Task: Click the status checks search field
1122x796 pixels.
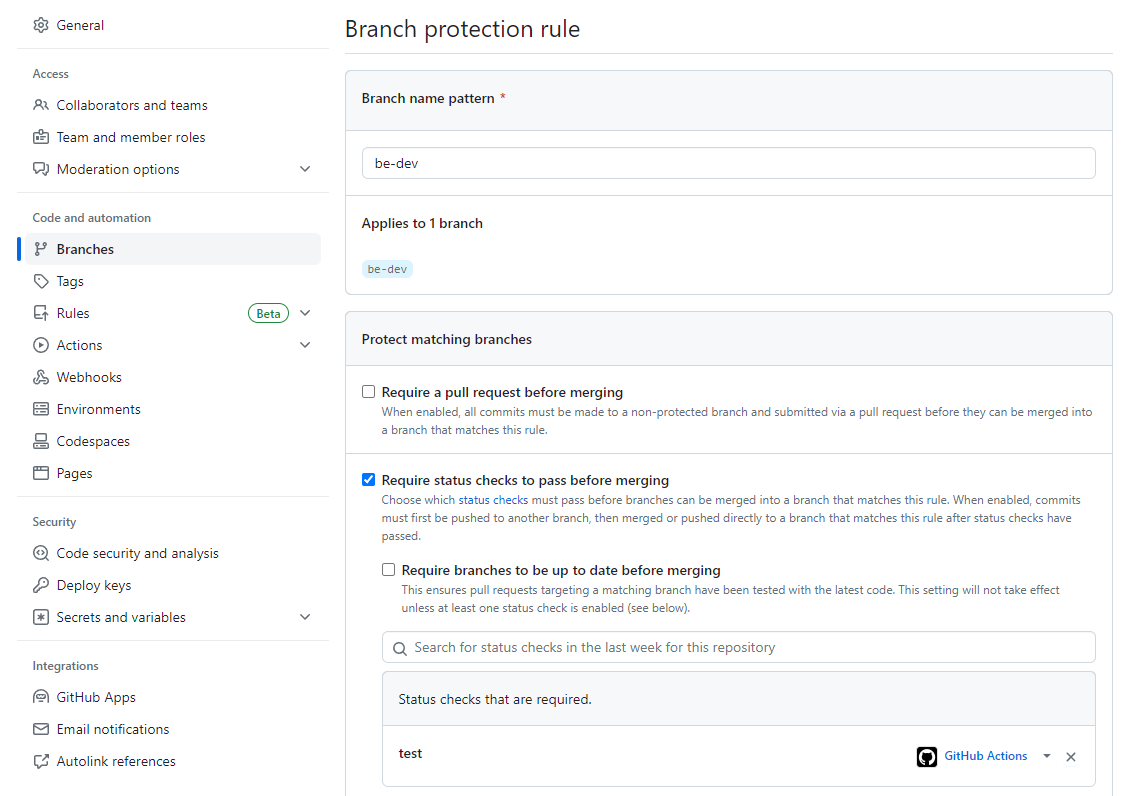Action: tap(738, 647)
